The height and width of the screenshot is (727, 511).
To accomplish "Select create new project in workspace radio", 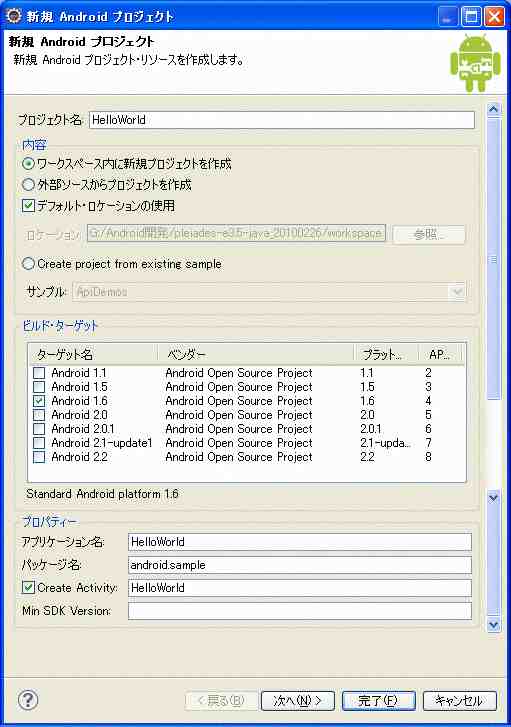I will point(28,164).
